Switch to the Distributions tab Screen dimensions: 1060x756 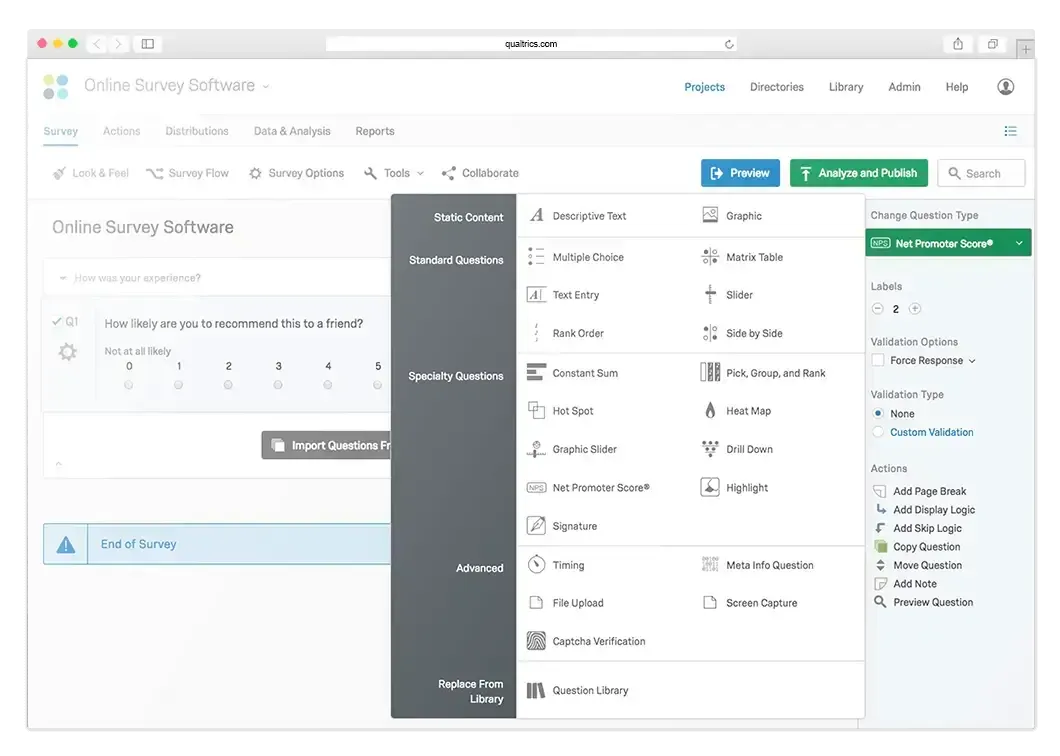click(197, 131)
